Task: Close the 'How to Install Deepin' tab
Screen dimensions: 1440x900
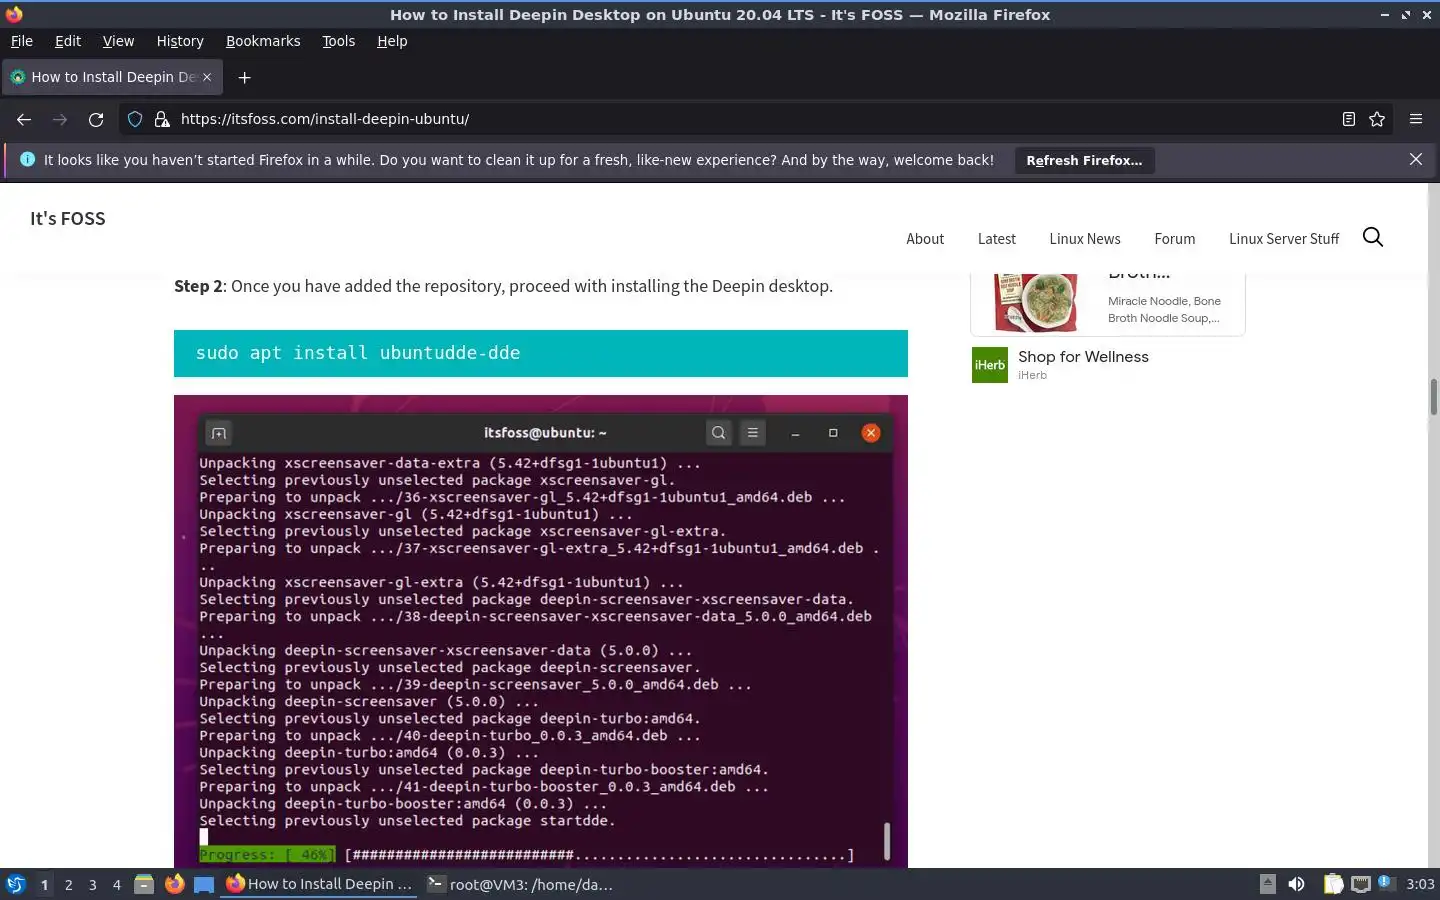Action: point(207,77)
